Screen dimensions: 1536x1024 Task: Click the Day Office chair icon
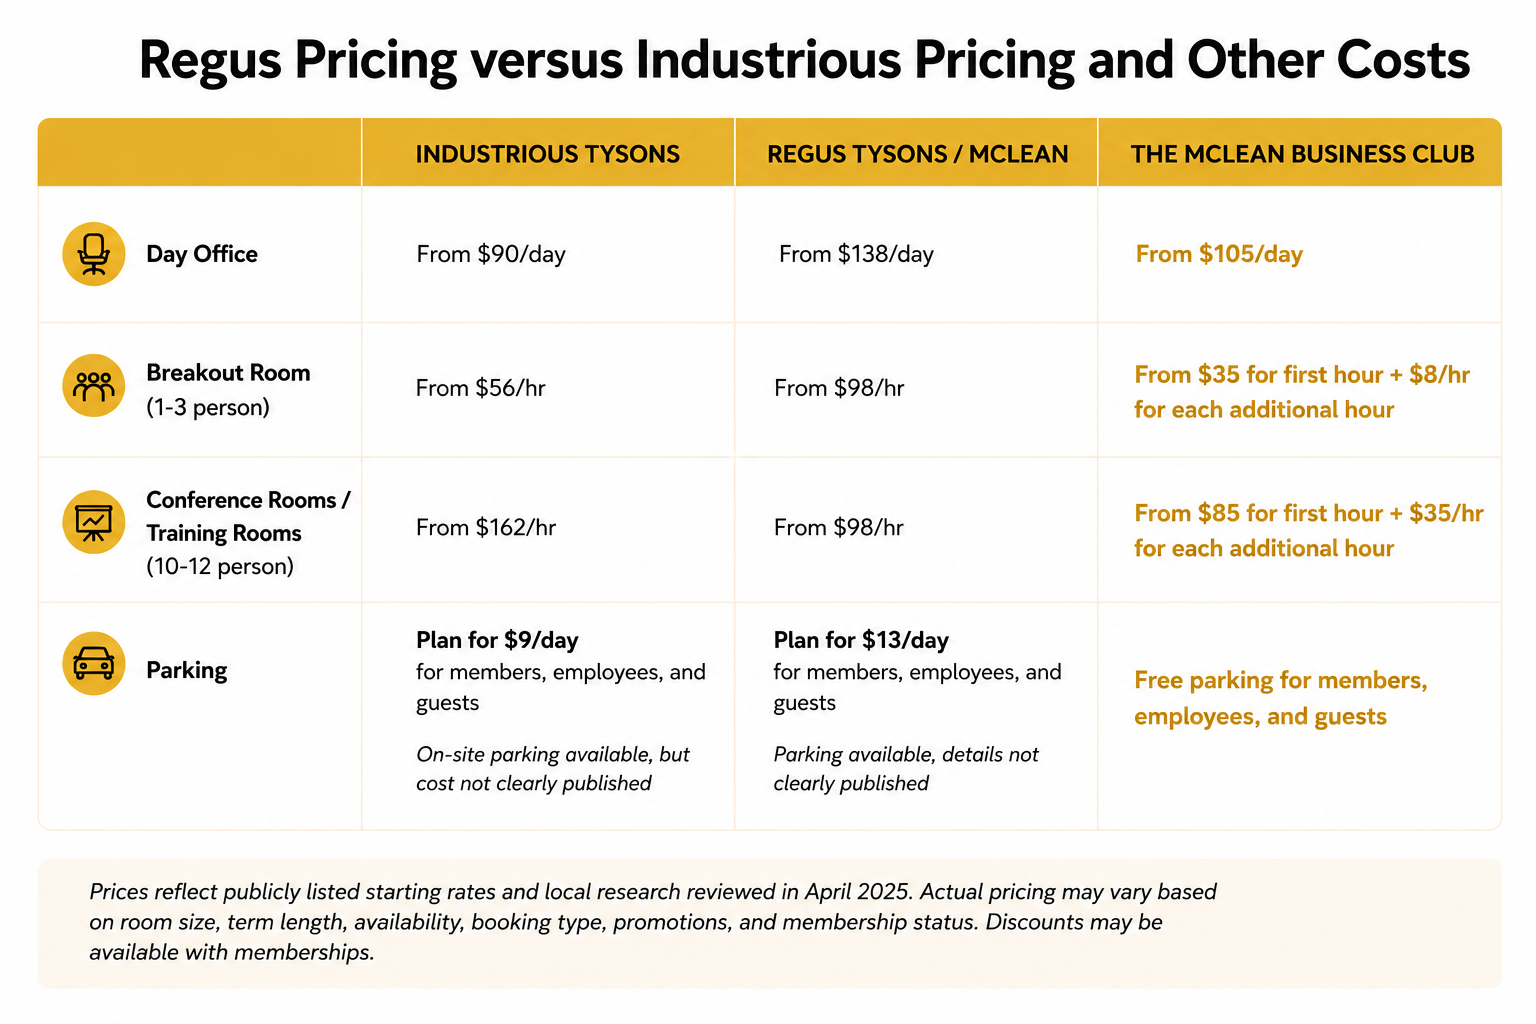pyautogui.click(x=94, y=254)
